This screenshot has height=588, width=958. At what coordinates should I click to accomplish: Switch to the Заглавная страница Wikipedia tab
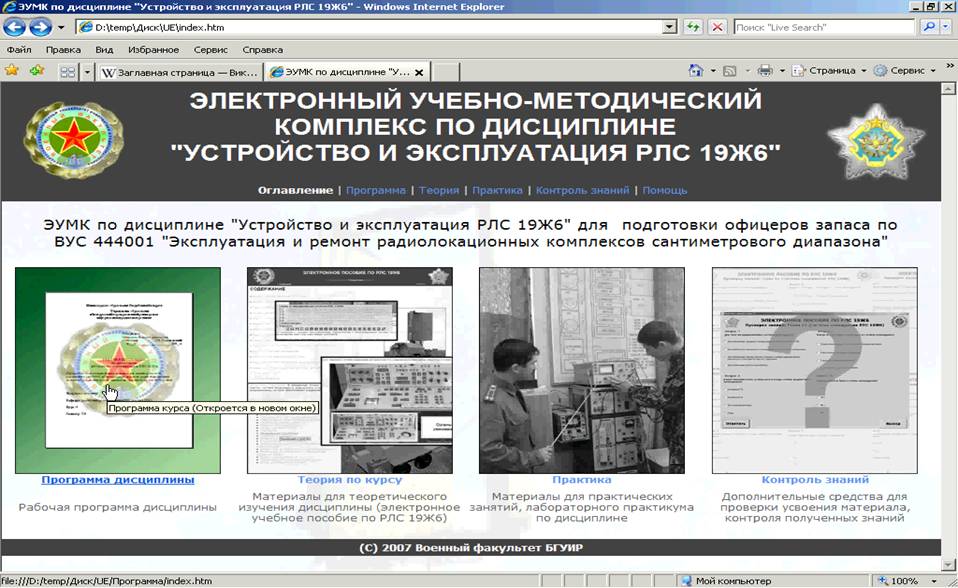pos(178,72)
